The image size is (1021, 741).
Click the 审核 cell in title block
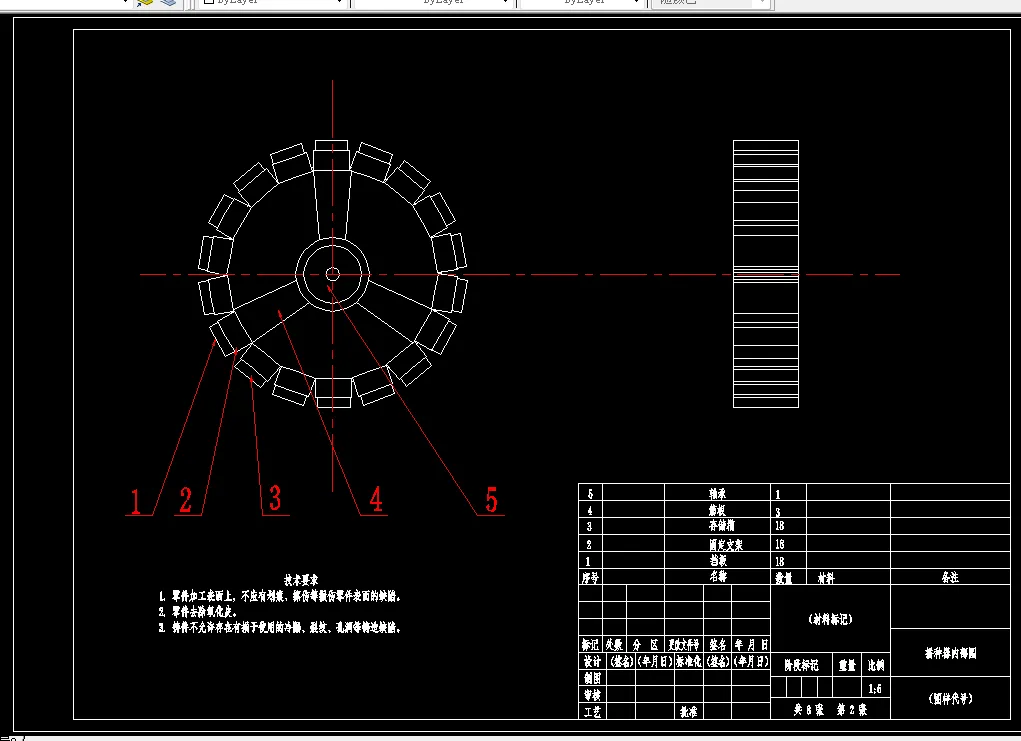[591, 695]
